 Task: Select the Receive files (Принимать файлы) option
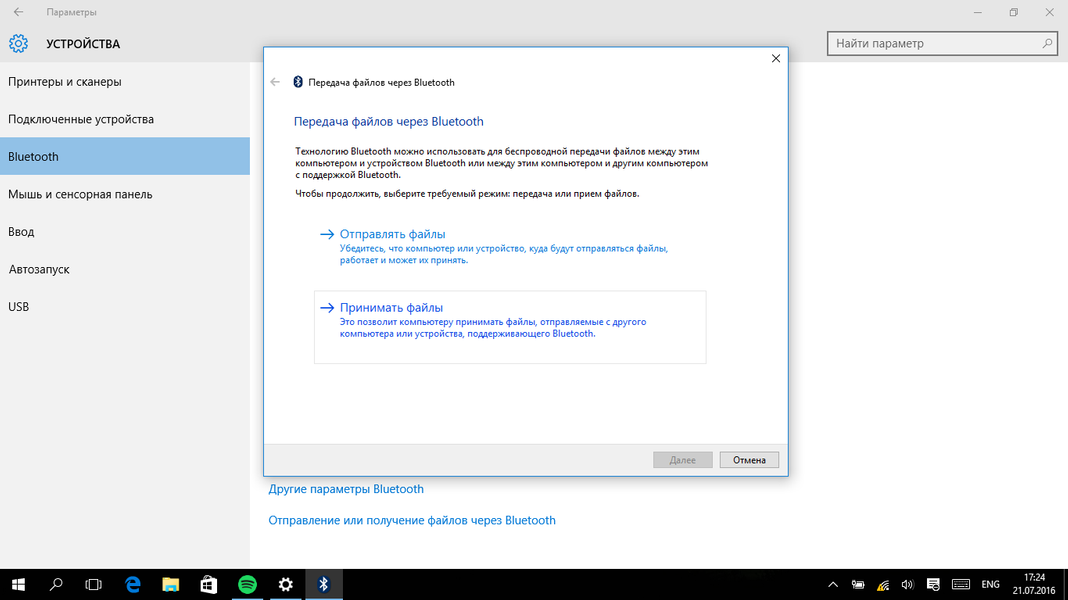pos(509,327)
